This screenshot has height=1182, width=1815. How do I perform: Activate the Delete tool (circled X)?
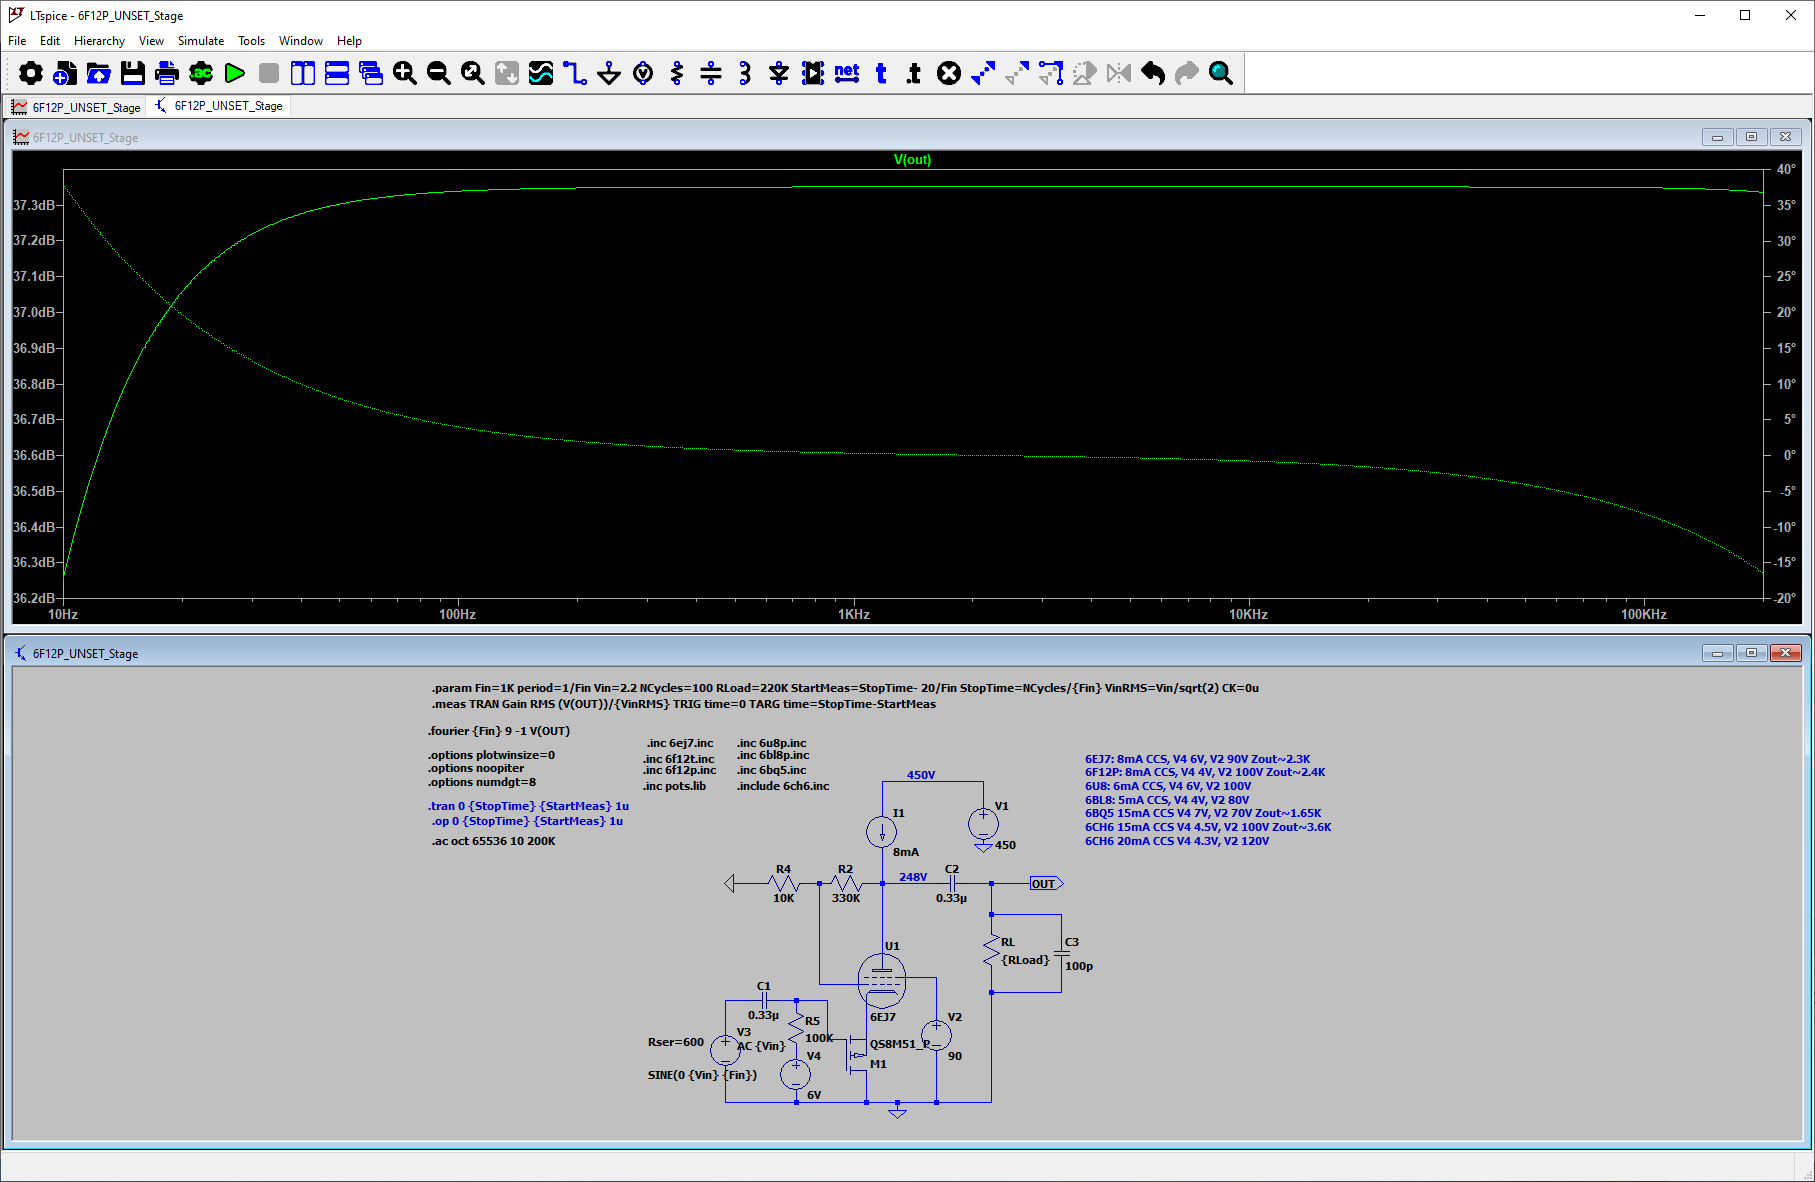[x=949, y=73]
